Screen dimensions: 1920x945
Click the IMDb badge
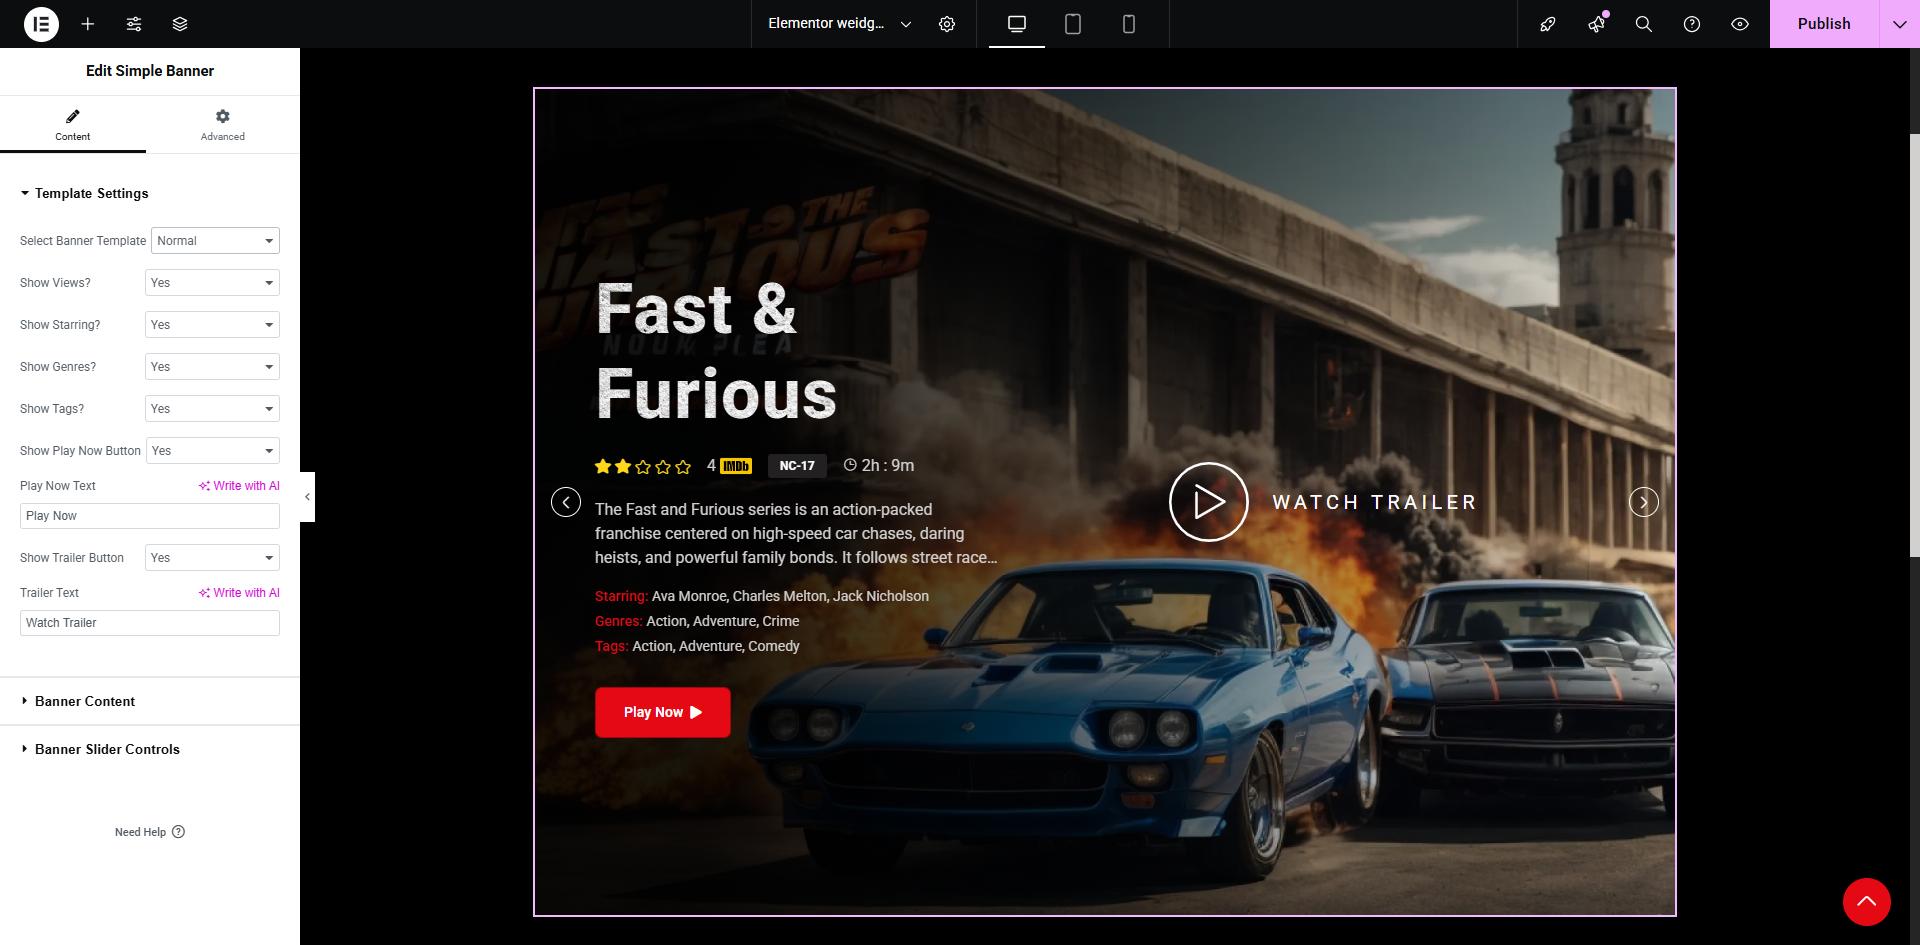(736, 466)
